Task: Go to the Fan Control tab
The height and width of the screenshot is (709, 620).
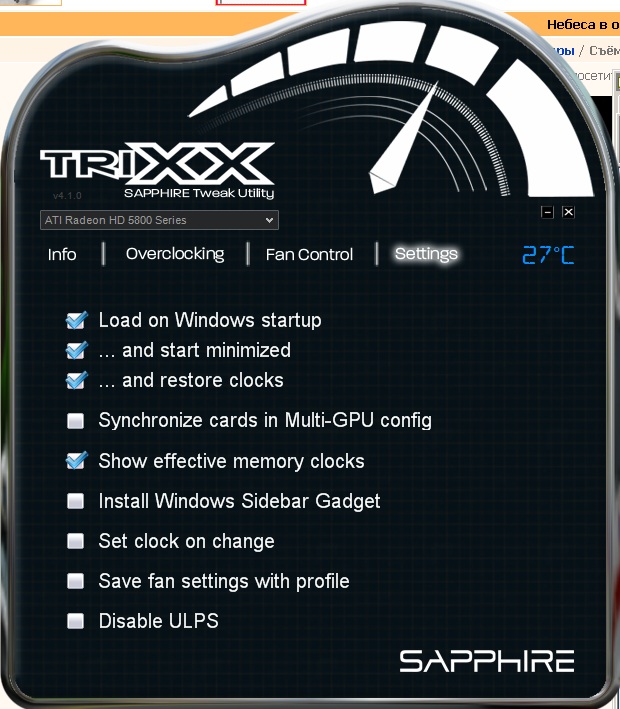Action: coord(309,255)
